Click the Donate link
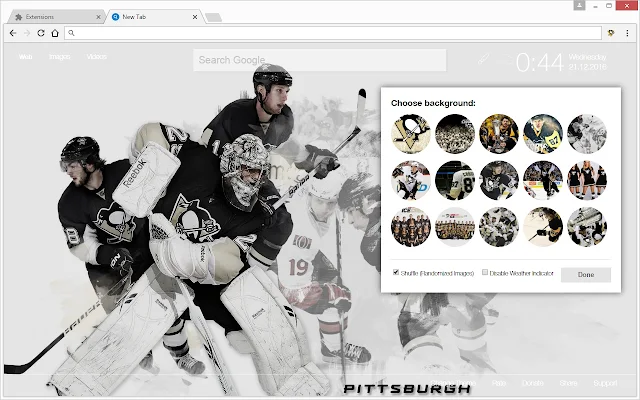The height and width of the screenshot is (400, 640). (x=533, y=383)
